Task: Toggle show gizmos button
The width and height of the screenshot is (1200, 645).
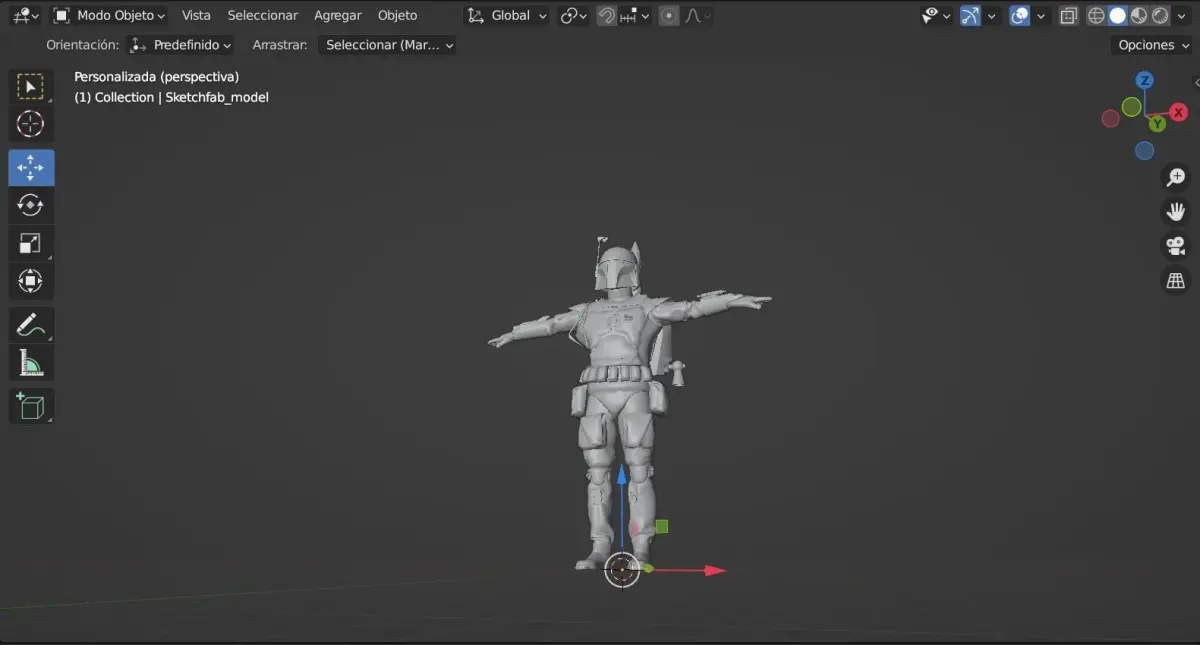Action: point(970,16)
